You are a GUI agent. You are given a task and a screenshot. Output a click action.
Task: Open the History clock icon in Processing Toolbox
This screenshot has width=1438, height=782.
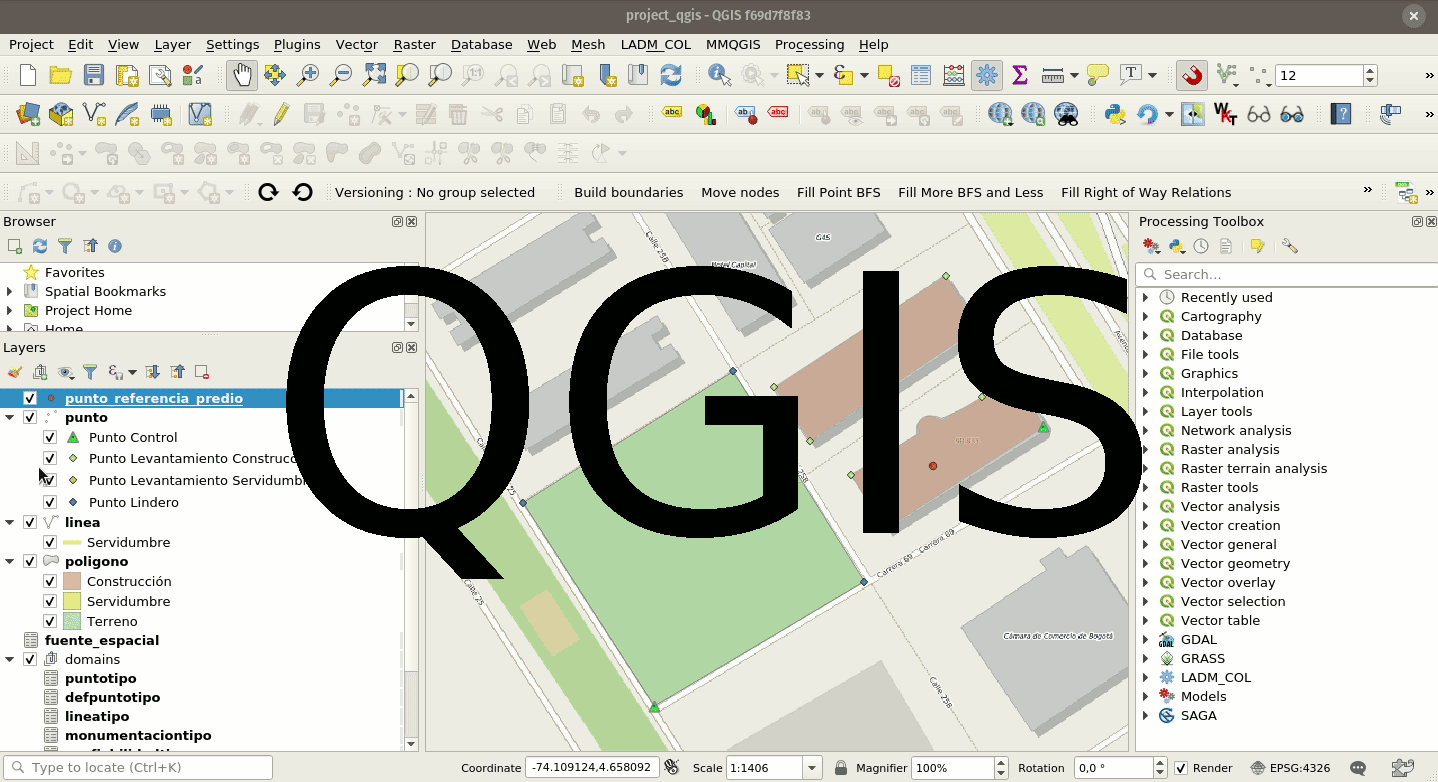pos(1201,246)
